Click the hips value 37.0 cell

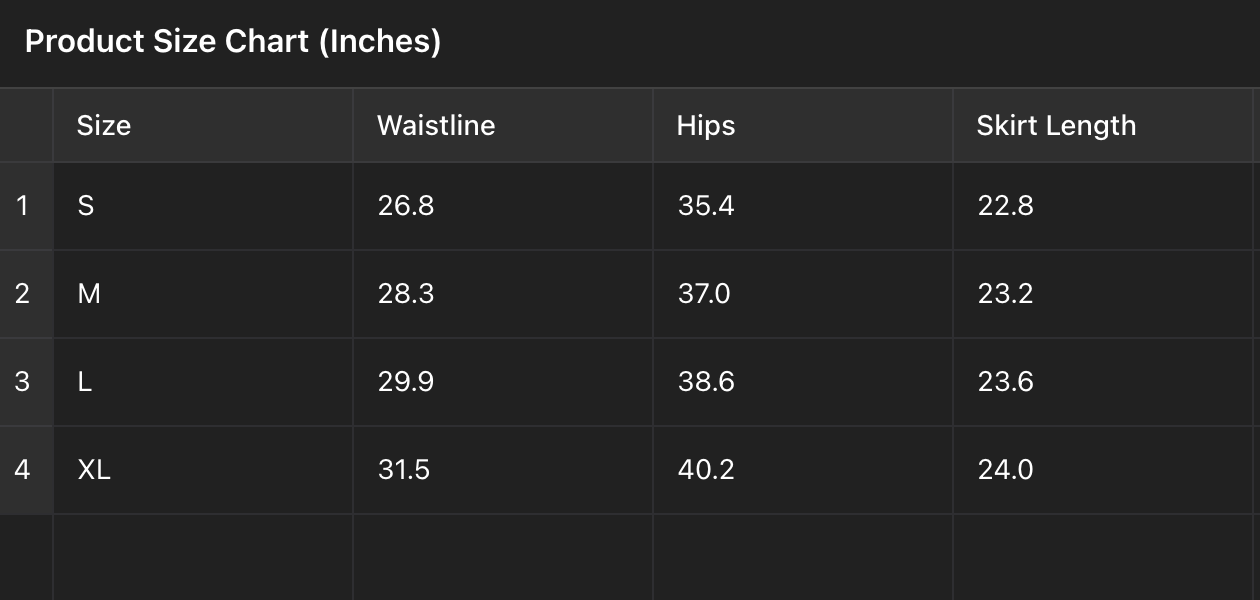(x=802, y=294)
